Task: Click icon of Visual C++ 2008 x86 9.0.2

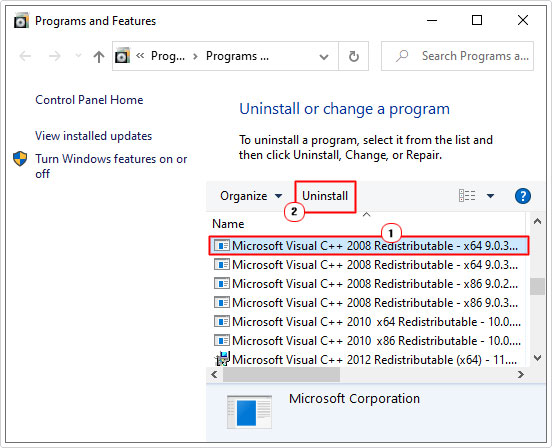Action: click(222, 283)
